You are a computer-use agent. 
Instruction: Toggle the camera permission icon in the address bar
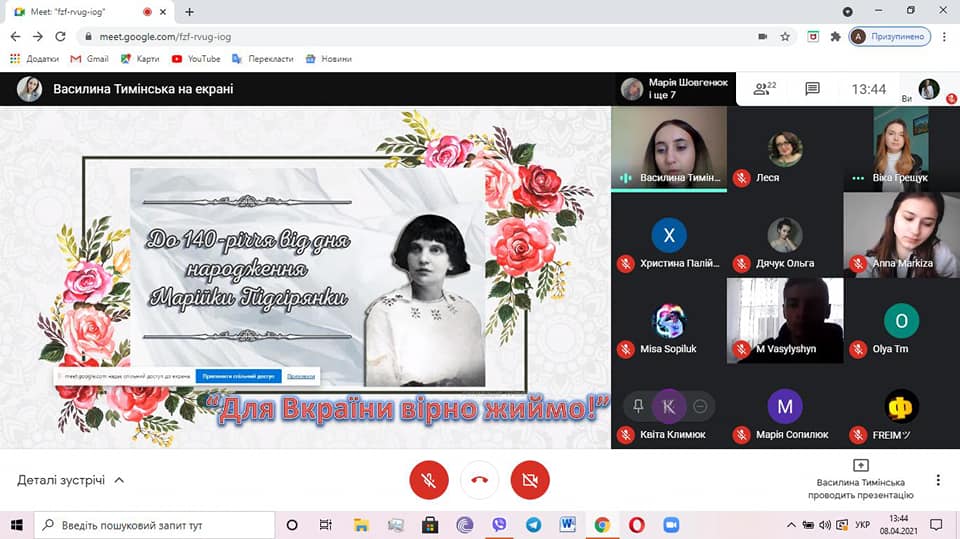coord(762,37)
